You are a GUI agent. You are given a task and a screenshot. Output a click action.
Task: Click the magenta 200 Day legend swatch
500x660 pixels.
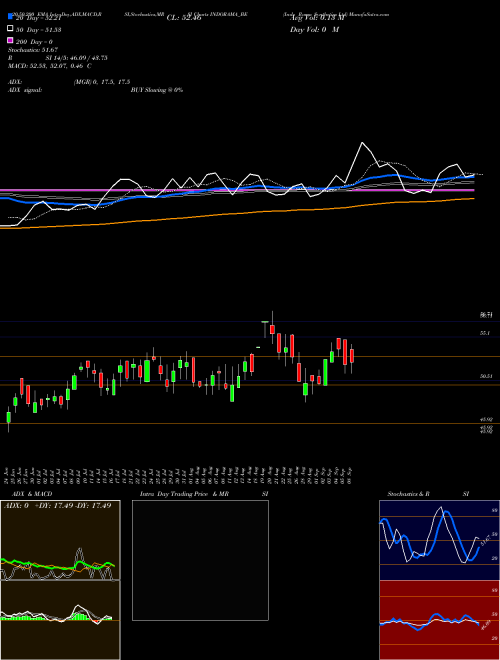pos(10,41)
